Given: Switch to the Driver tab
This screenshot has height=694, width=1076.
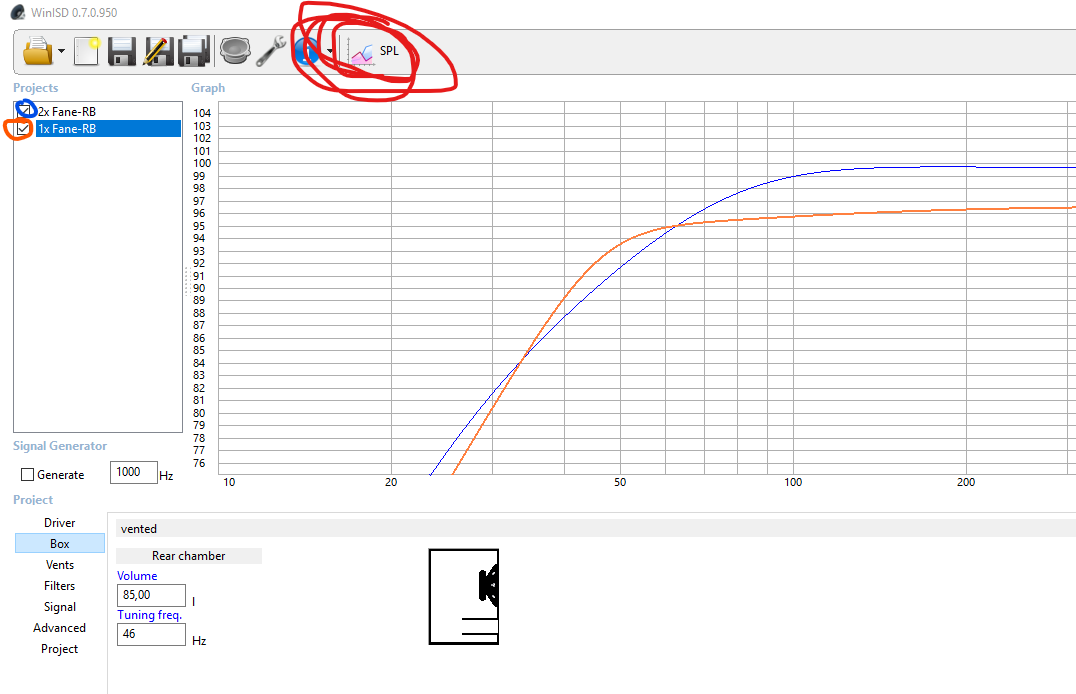Looking at the screenshot, I should tap(60, 523).
